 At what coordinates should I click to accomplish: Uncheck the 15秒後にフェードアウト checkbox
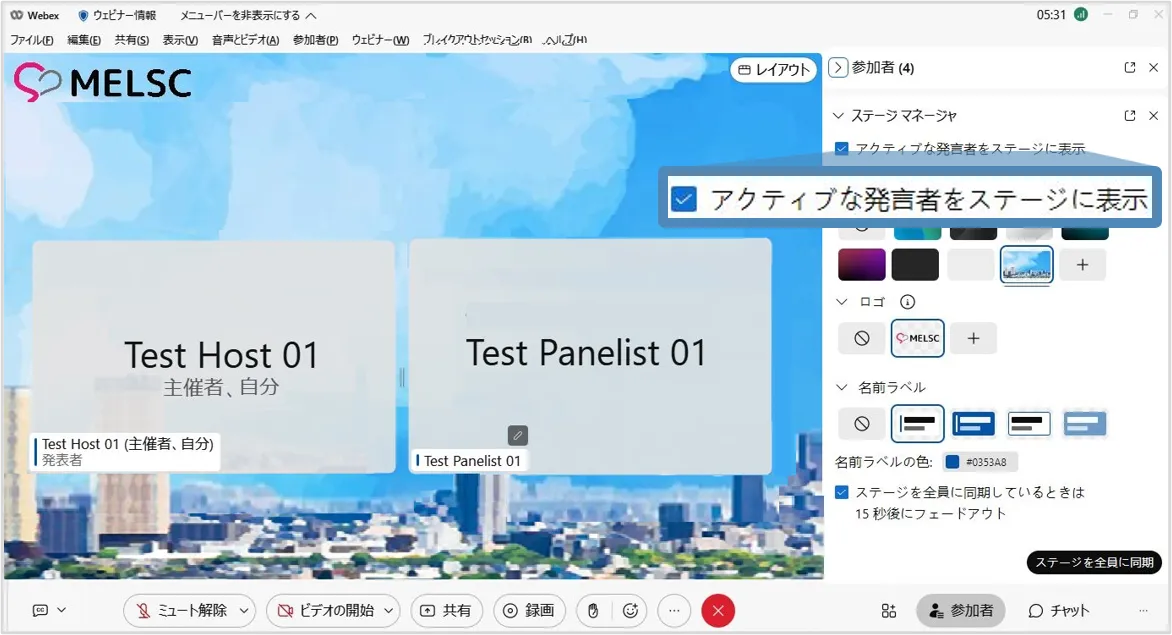[842, 492]
